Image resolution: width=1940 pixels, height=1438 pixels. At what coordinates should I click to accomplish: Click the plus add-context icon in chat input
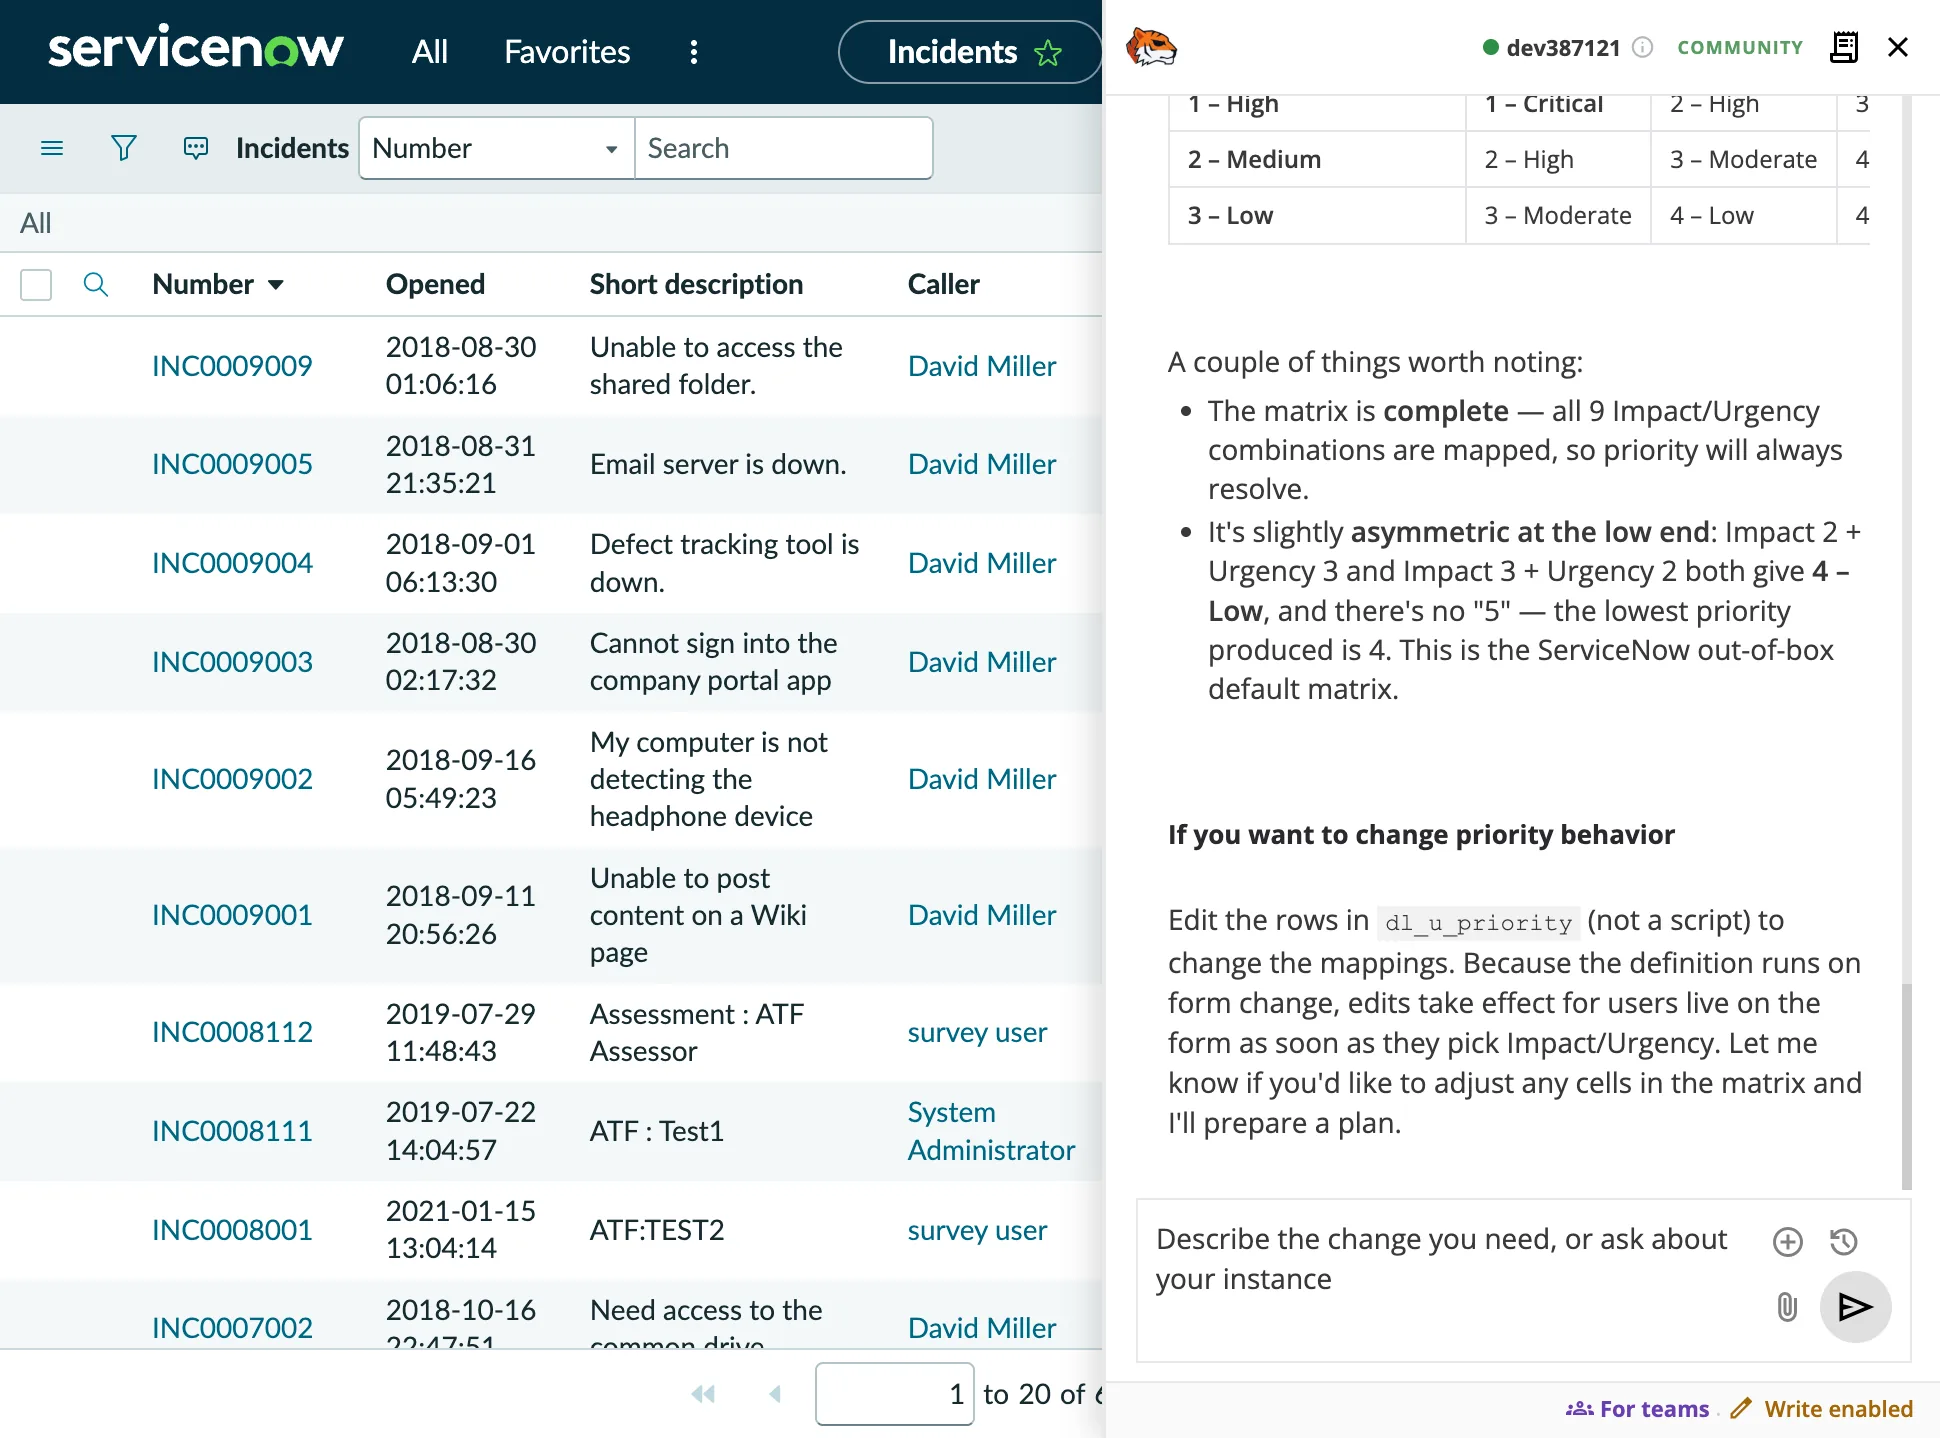coord(1788,1241)
